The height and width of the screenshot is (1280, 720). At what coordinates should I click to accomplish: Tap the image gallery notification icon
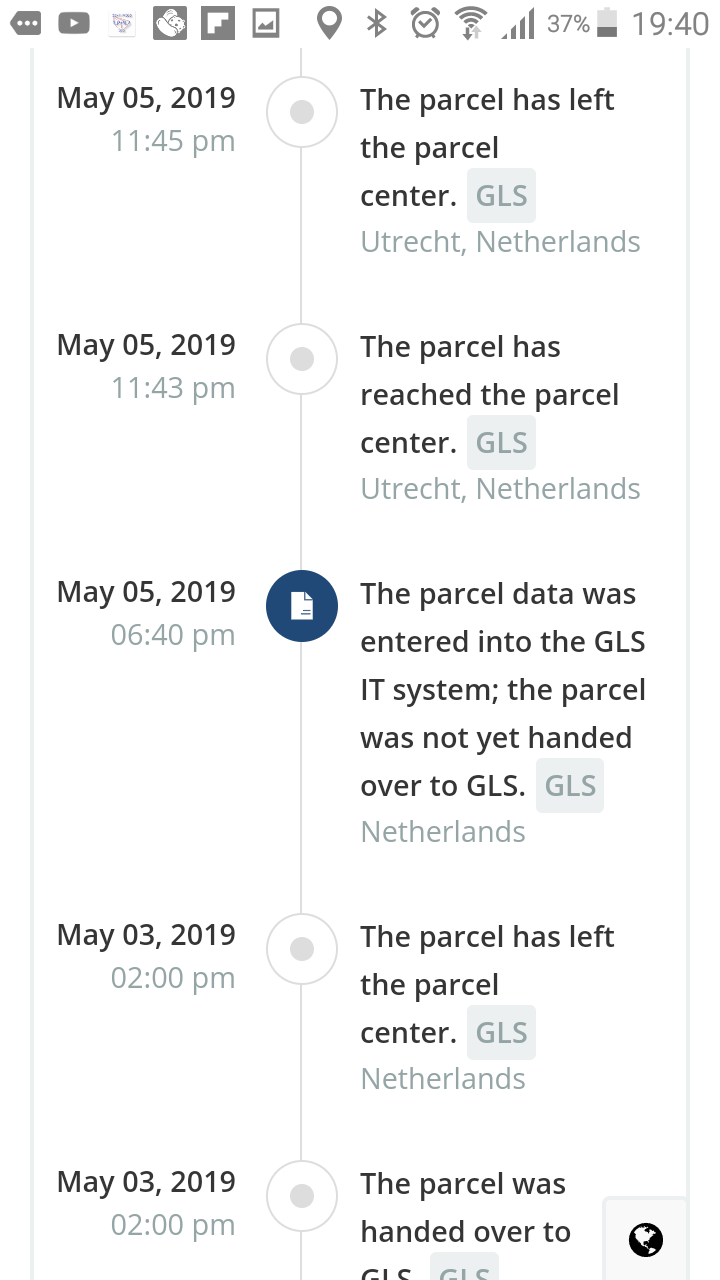point(265,23)
